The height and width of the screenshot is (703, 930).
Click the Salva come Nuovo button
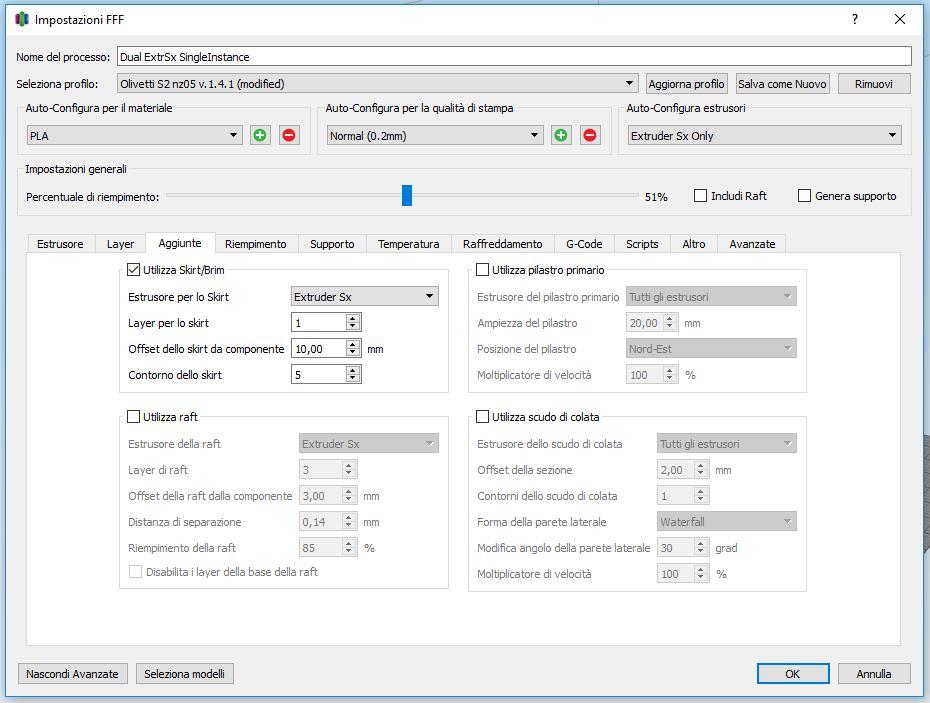782,84
